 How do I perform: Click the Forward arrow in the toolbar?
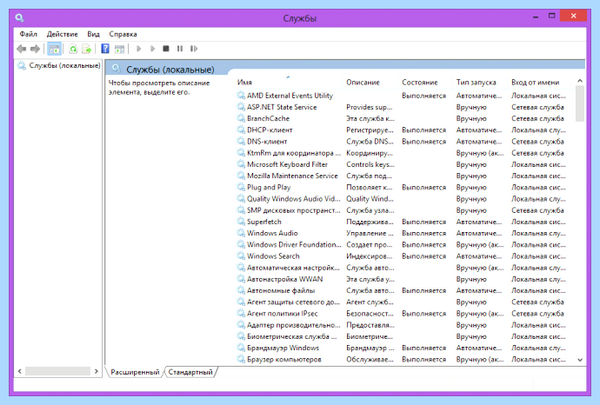(35, 49)
